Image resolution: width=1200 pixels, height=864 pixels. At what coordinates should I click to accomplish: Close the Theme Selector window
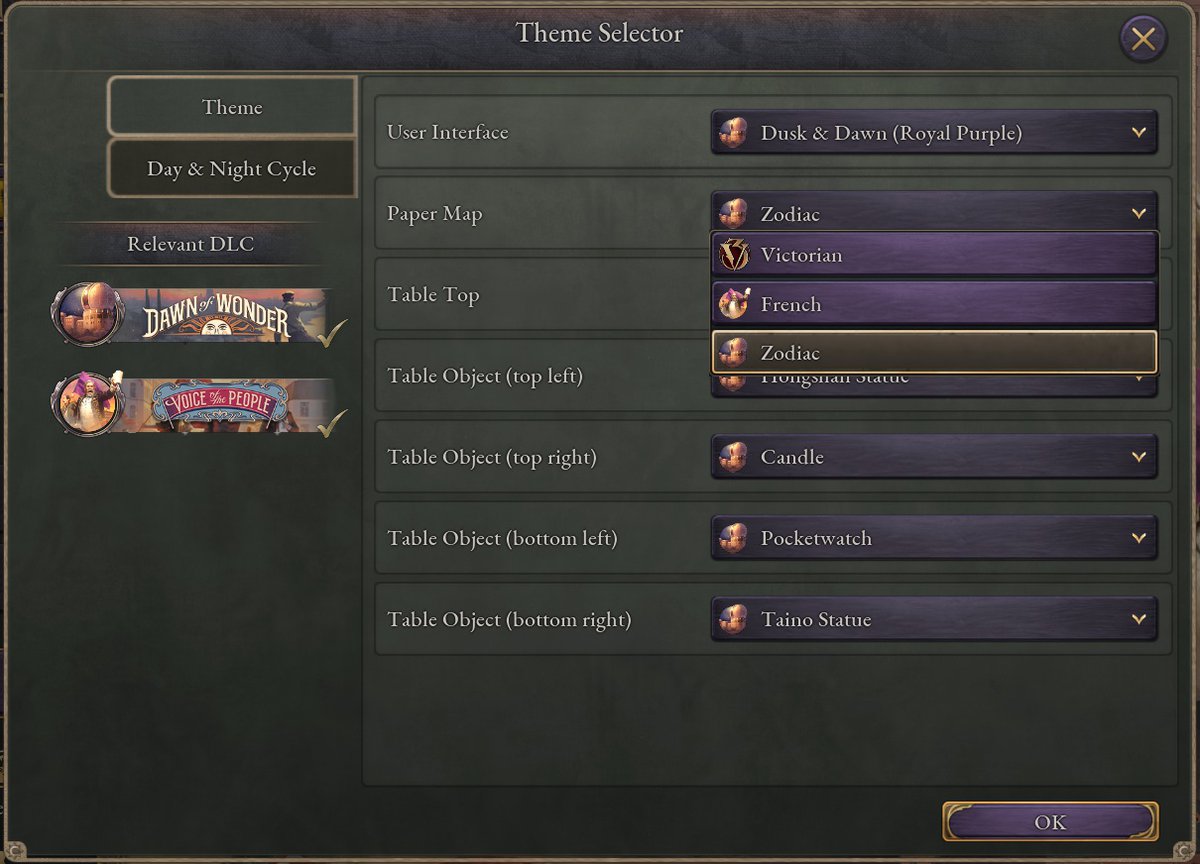pyautogui.click(x=1143, y=39)
